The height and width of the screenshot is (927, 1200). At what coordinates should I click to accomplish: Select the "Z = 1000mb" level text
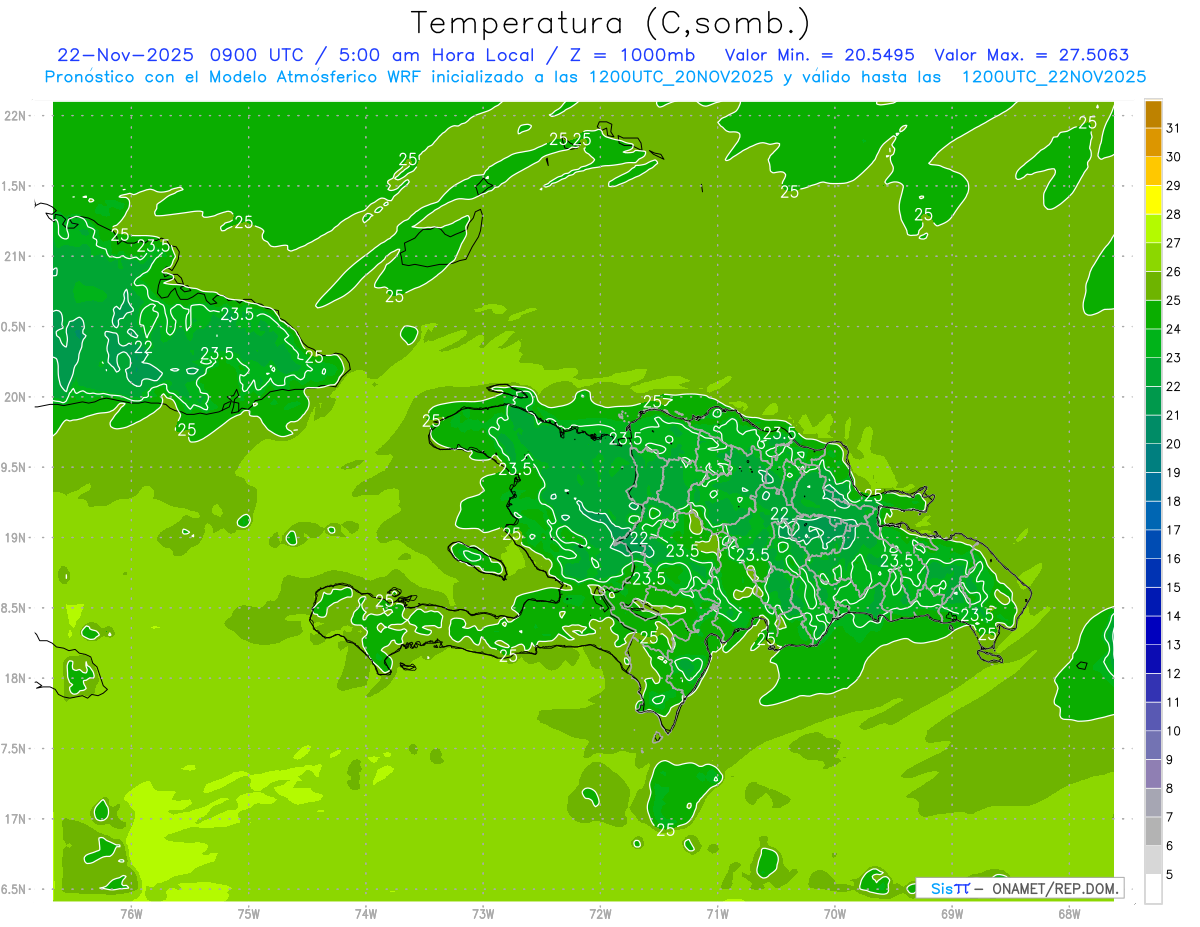tap(630, 55)
